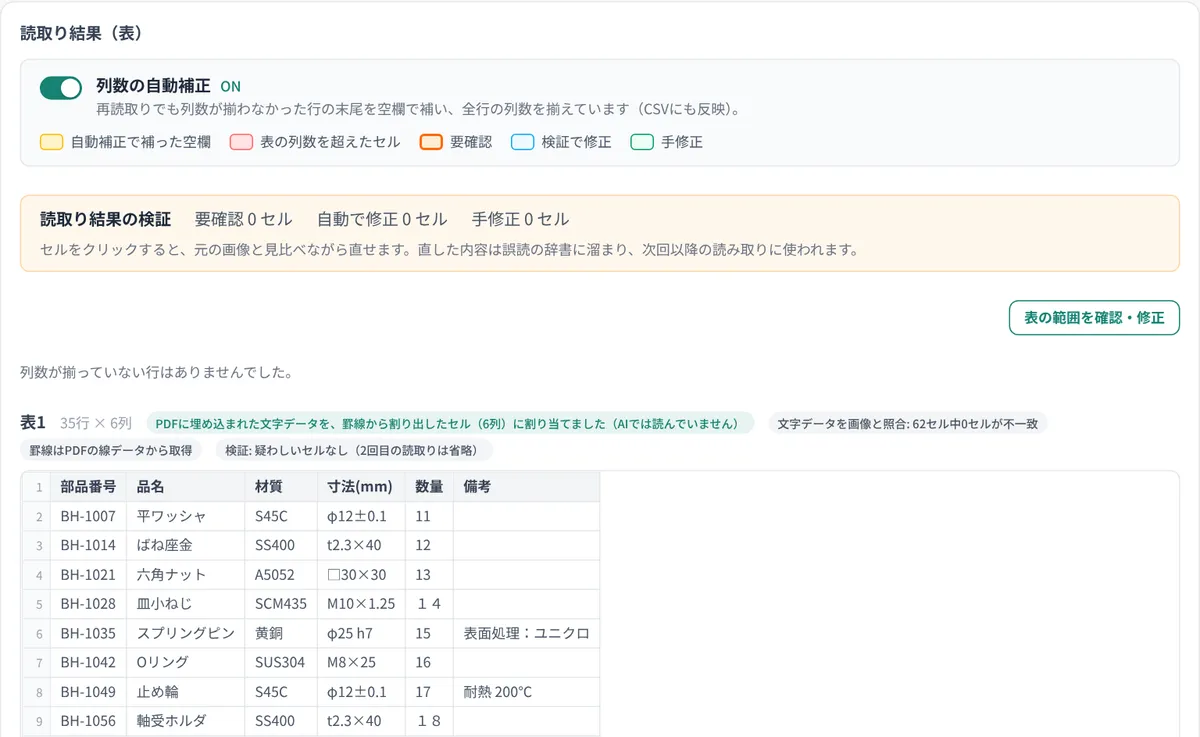Viewport: 1200px width, 737px height.
Task: Select the 部品番号 column header
Action: [87, 487]
